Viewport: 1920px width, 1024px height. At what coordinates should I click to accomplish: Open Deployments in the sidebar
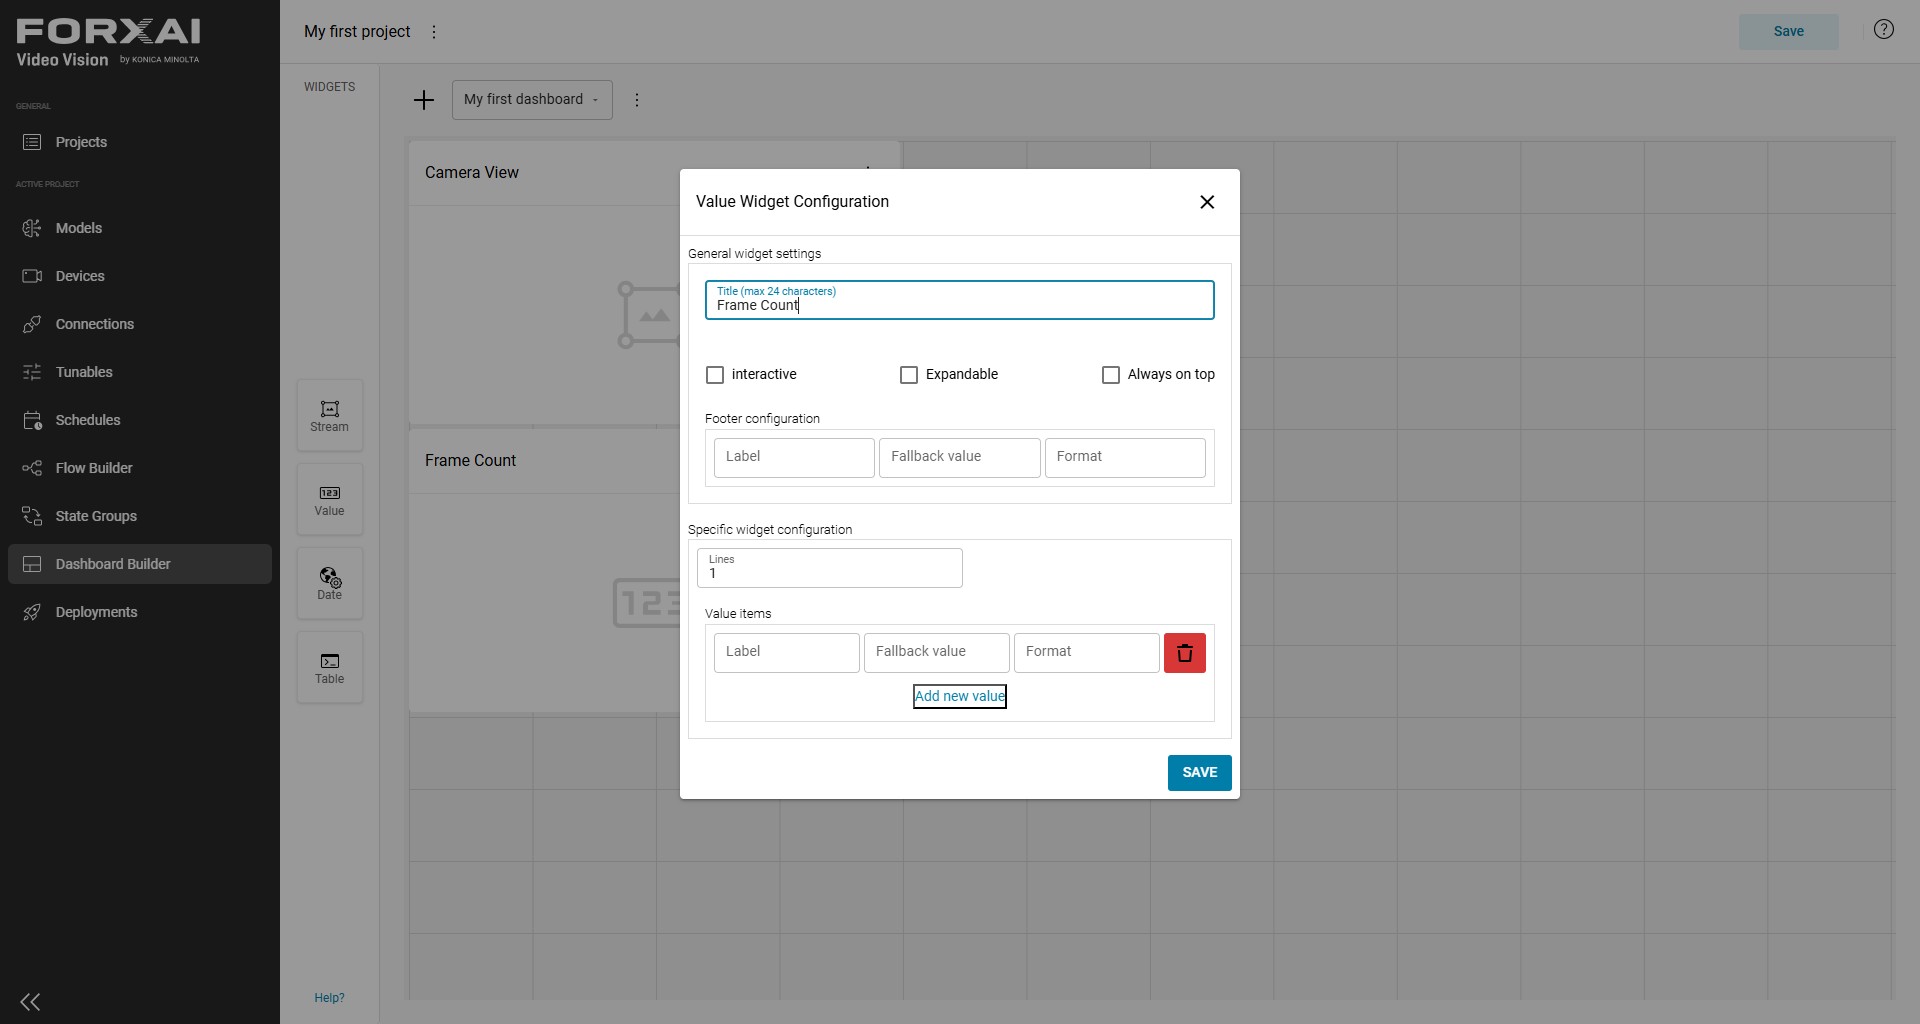(140, 612)
